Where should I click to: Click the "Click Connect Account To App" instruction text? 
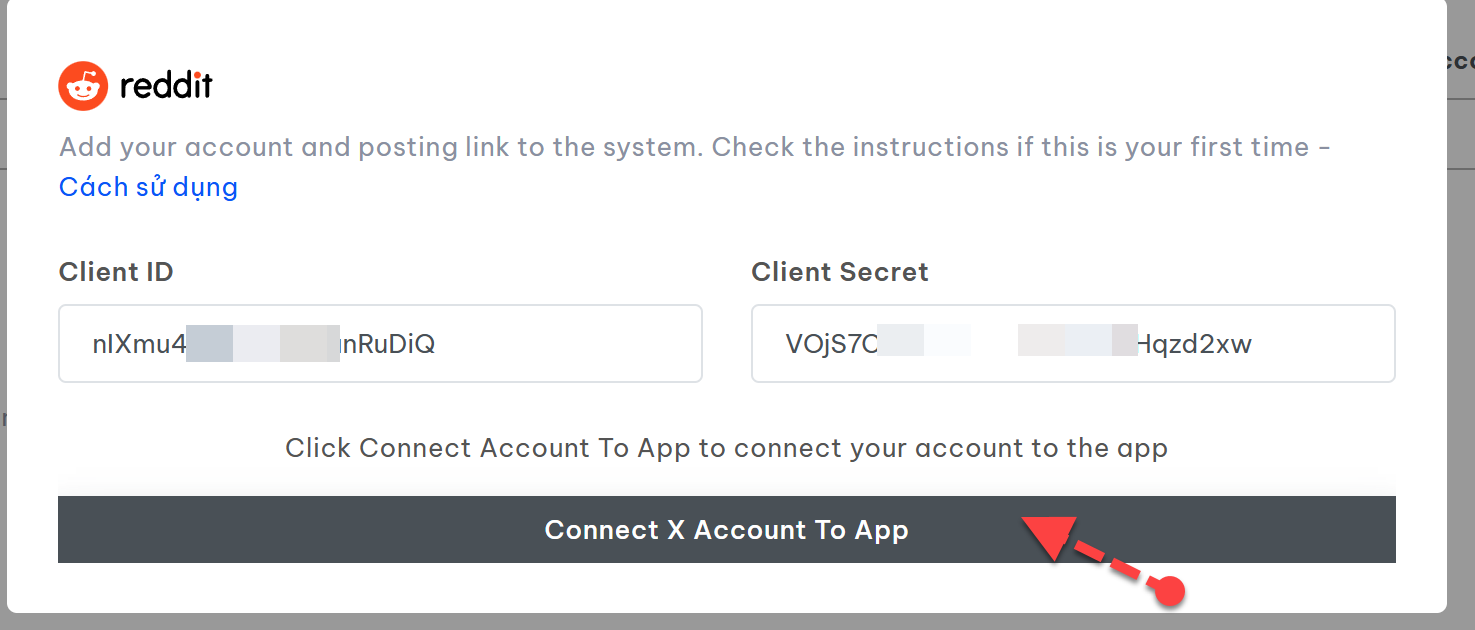point(726,448)
